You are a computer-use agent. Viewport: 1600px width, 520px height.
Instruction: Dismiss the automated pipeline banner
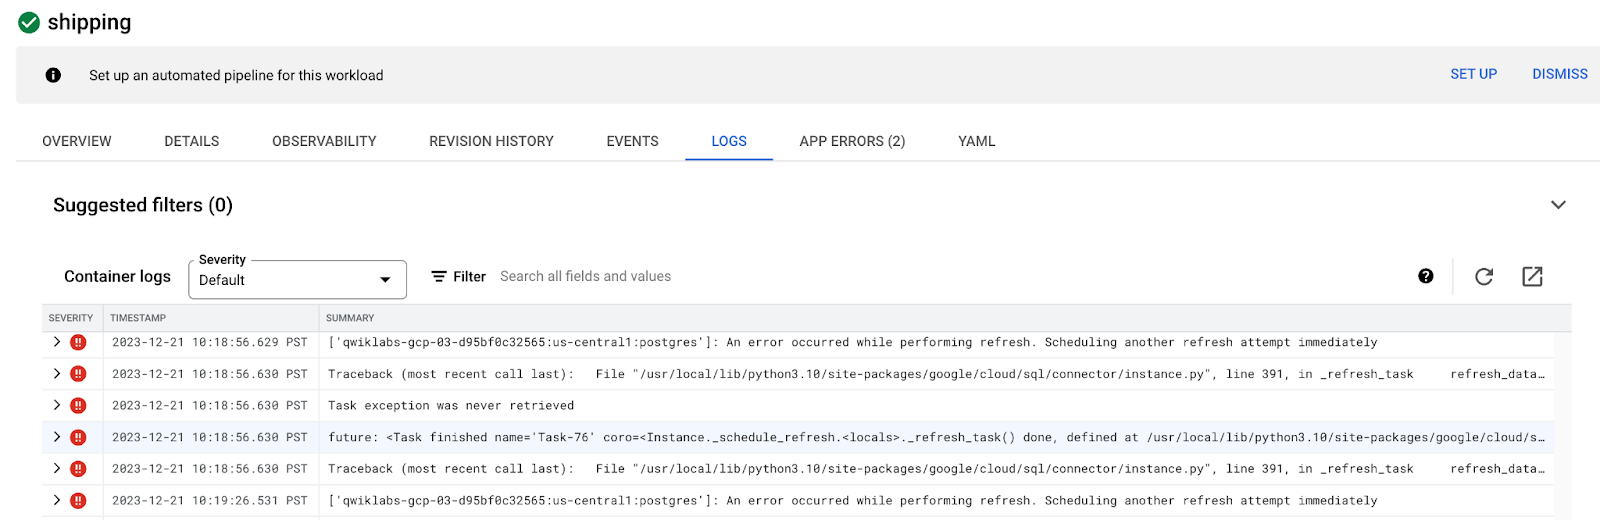coord(1559,74)
